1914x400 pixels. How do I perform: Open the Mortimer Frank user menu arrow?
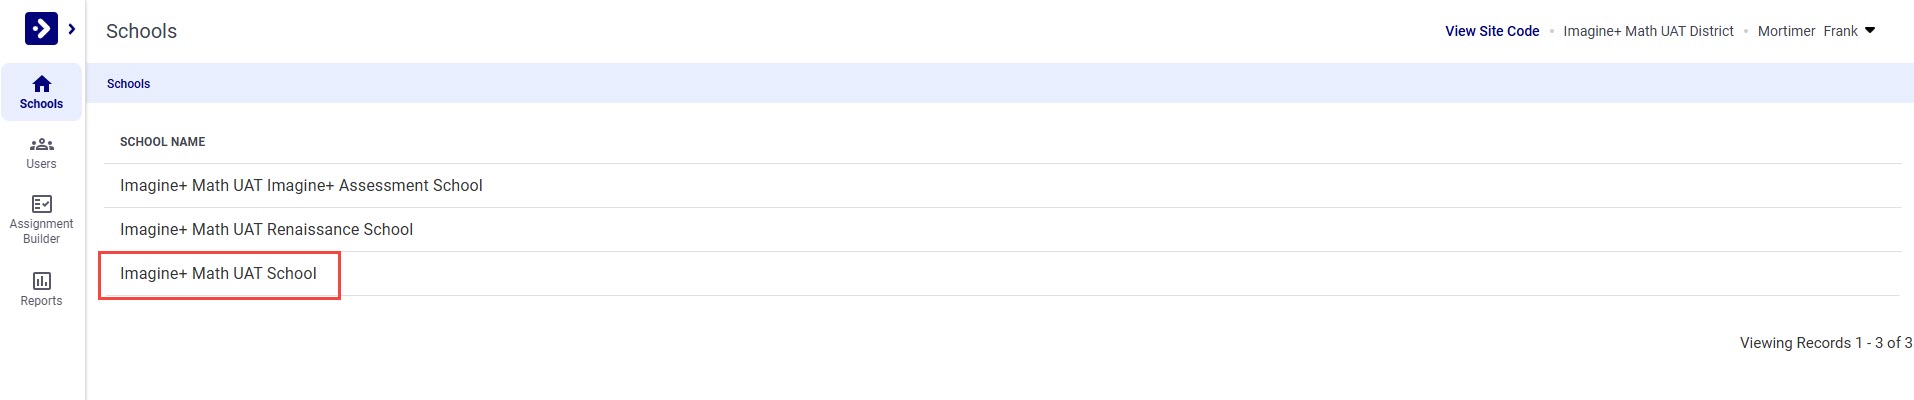pyautogui.click(x=1870, y=30)
